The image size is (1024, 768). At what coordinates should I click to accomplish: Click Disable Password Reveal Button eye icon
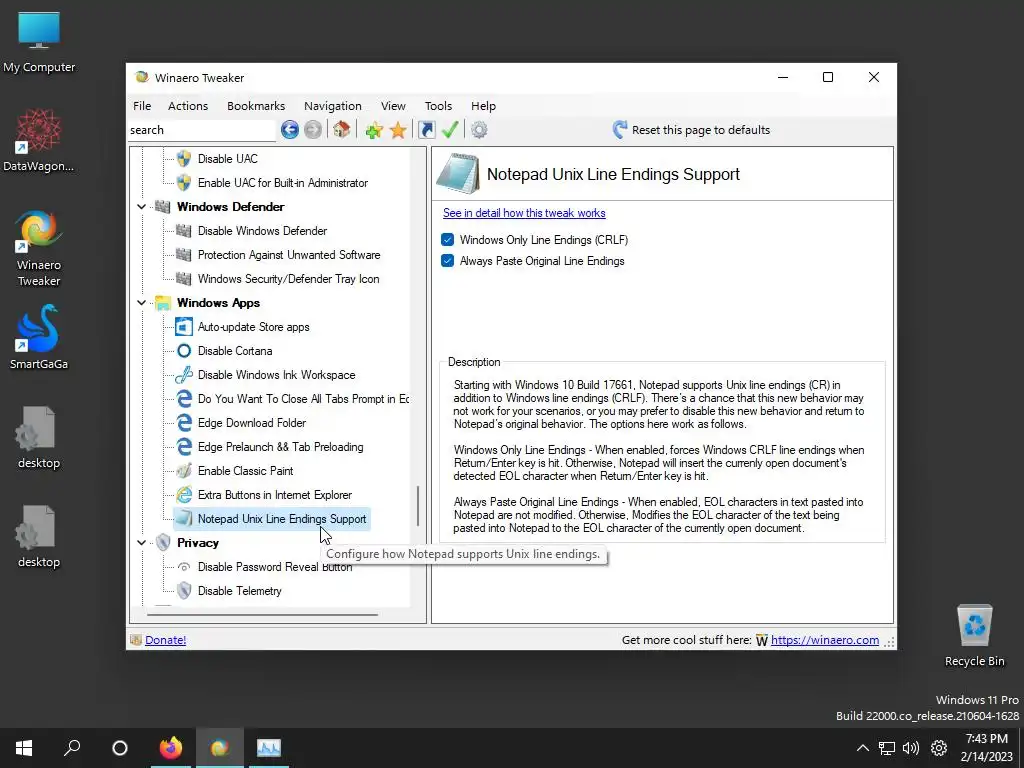point(184,567)
